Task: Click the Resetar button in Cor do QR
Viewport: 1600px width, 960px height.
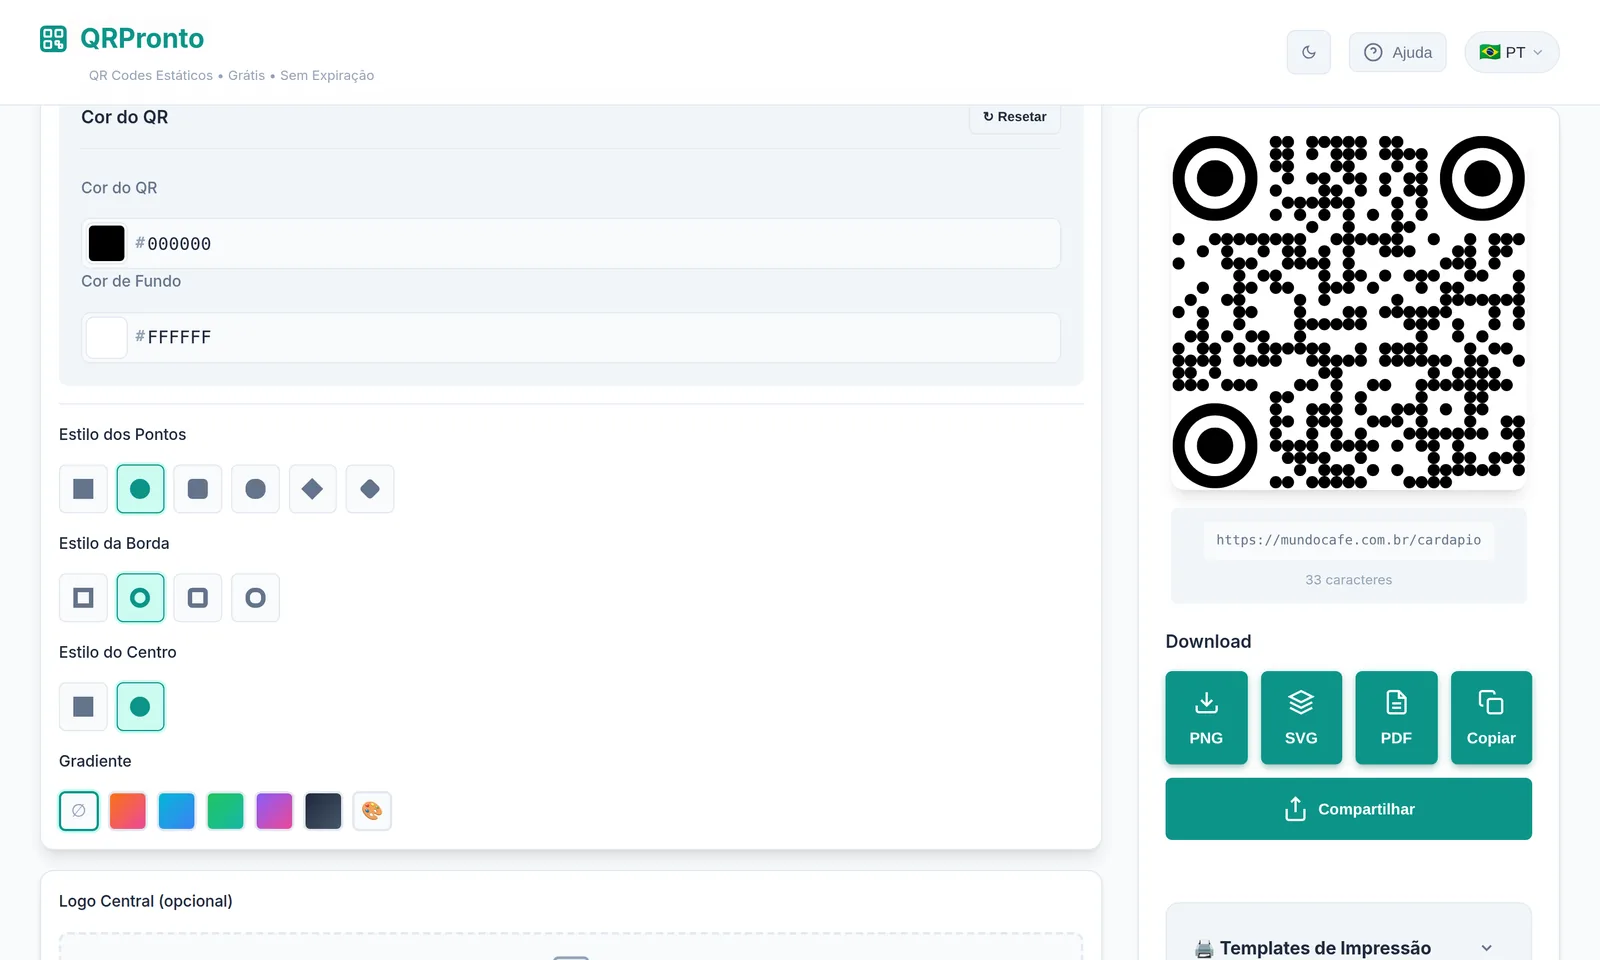Action: click(1015, 117)
